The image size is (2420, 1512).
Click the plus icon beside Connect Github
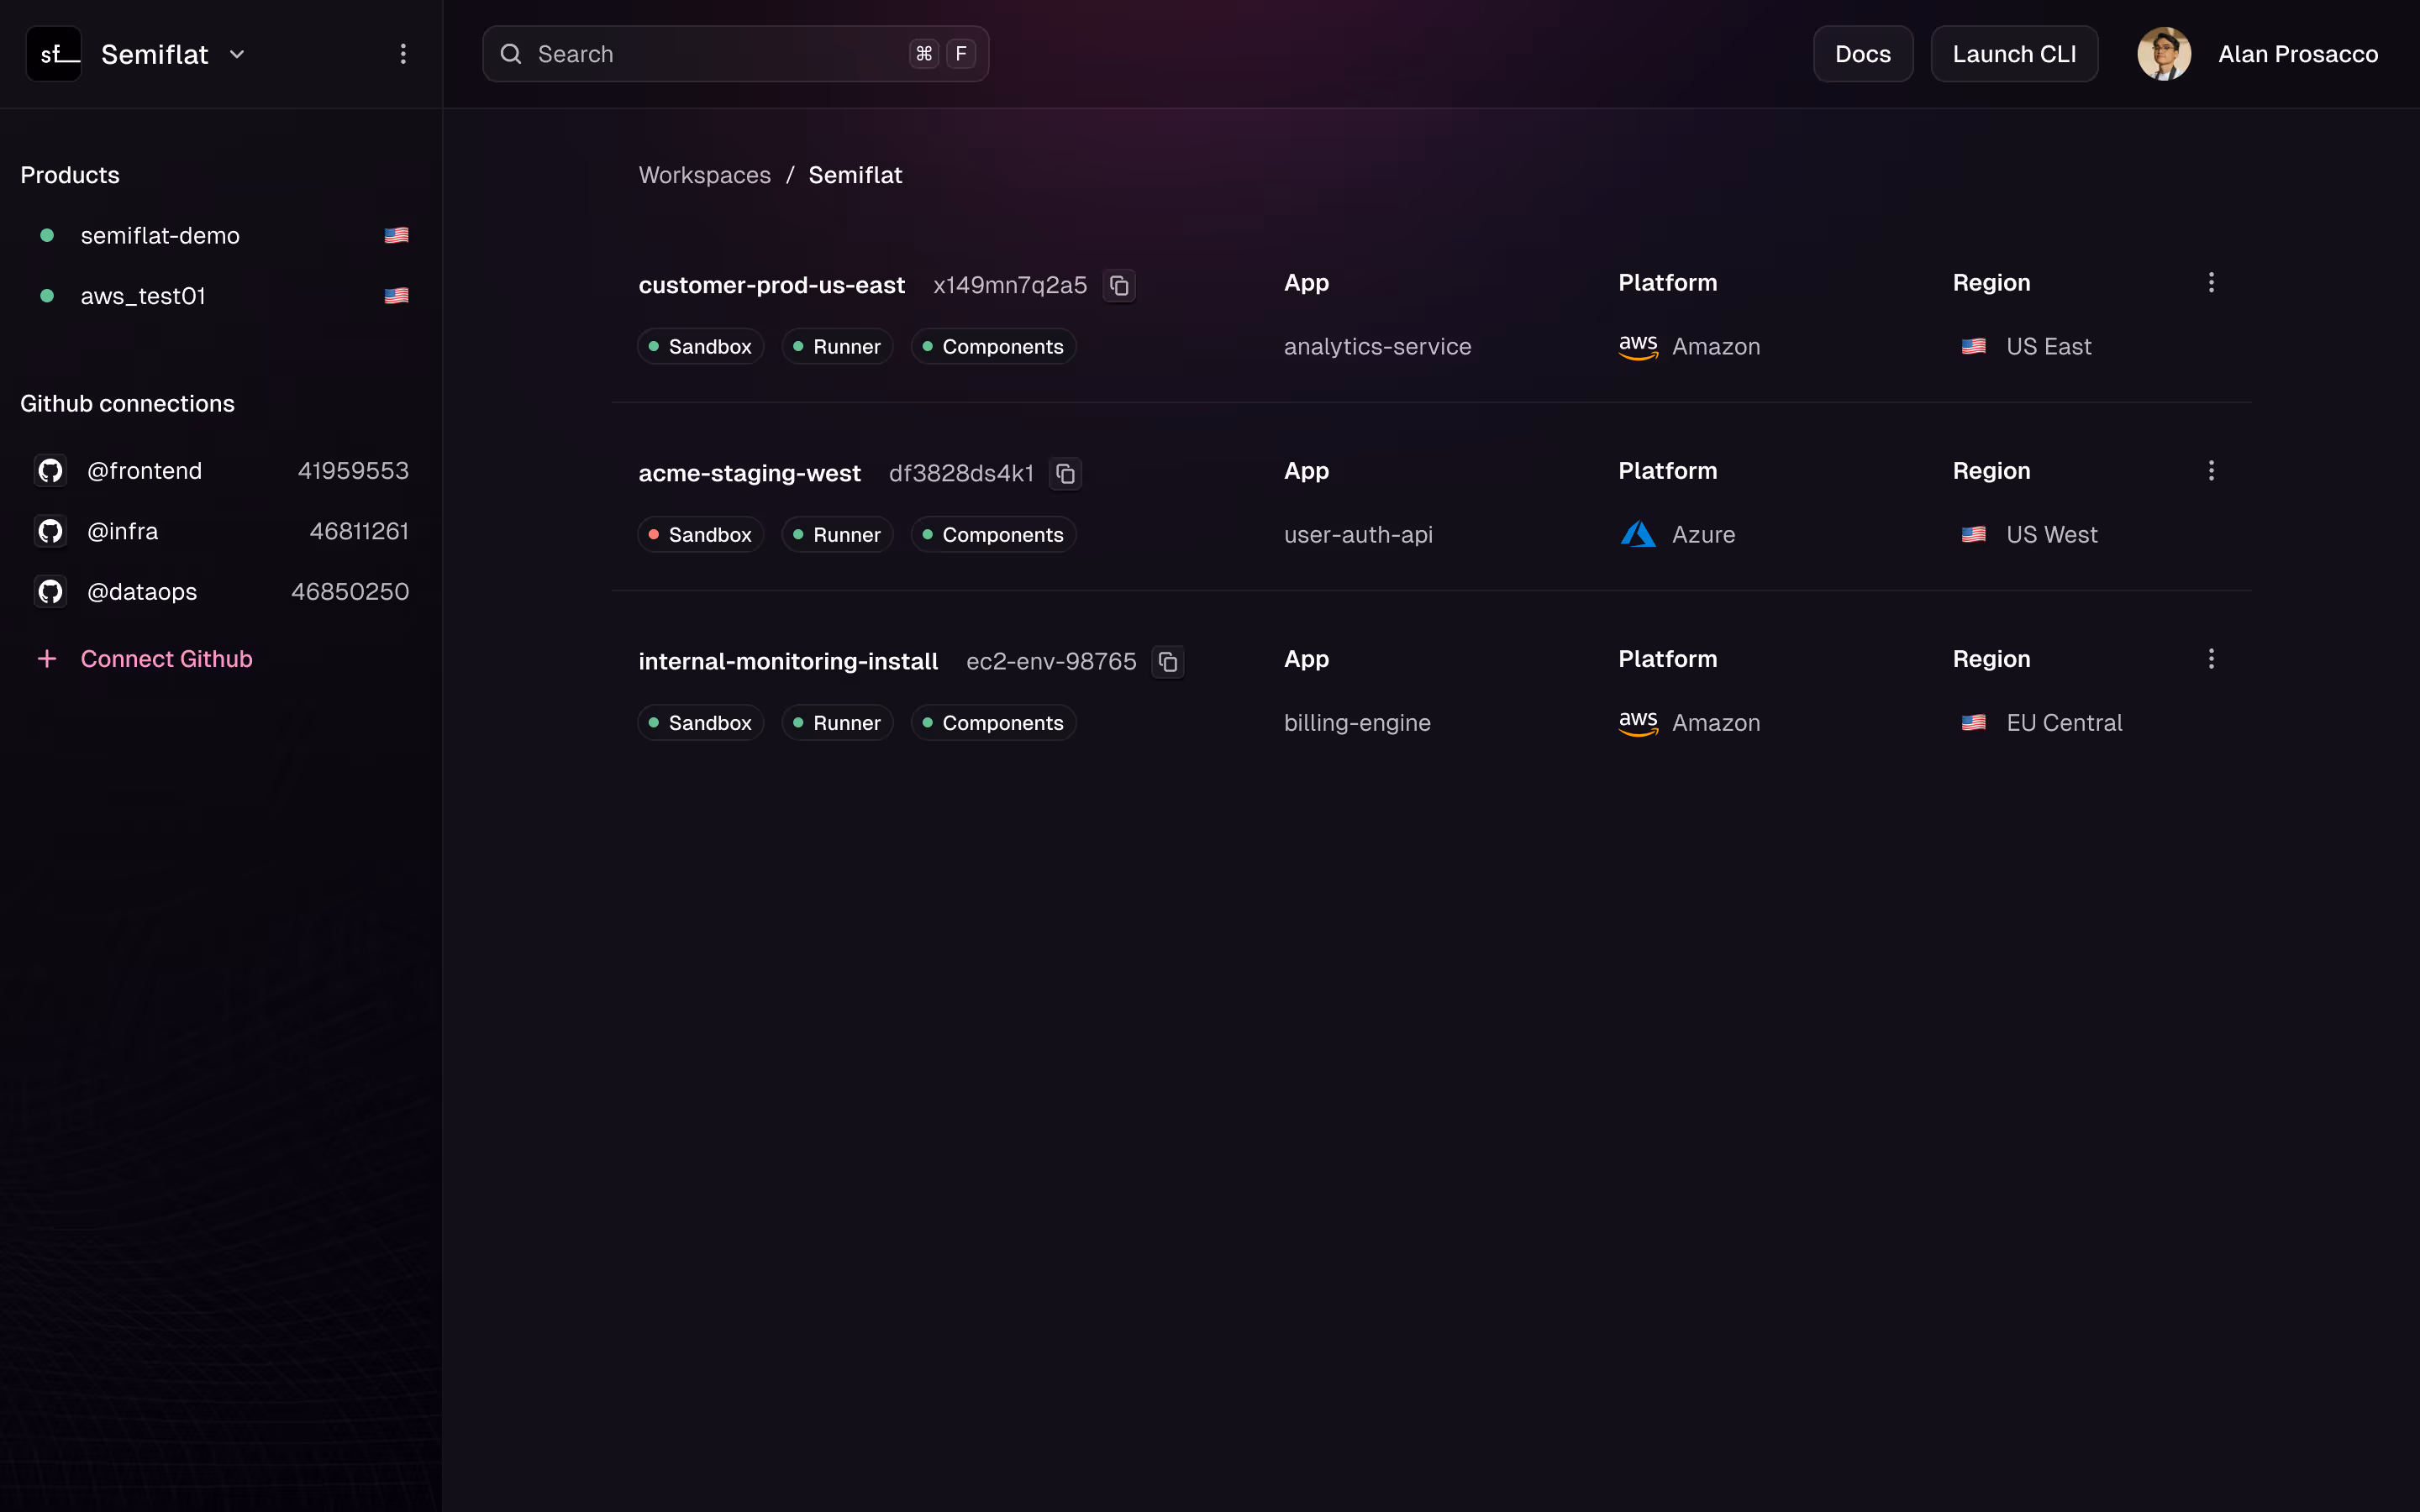(47, 659)
